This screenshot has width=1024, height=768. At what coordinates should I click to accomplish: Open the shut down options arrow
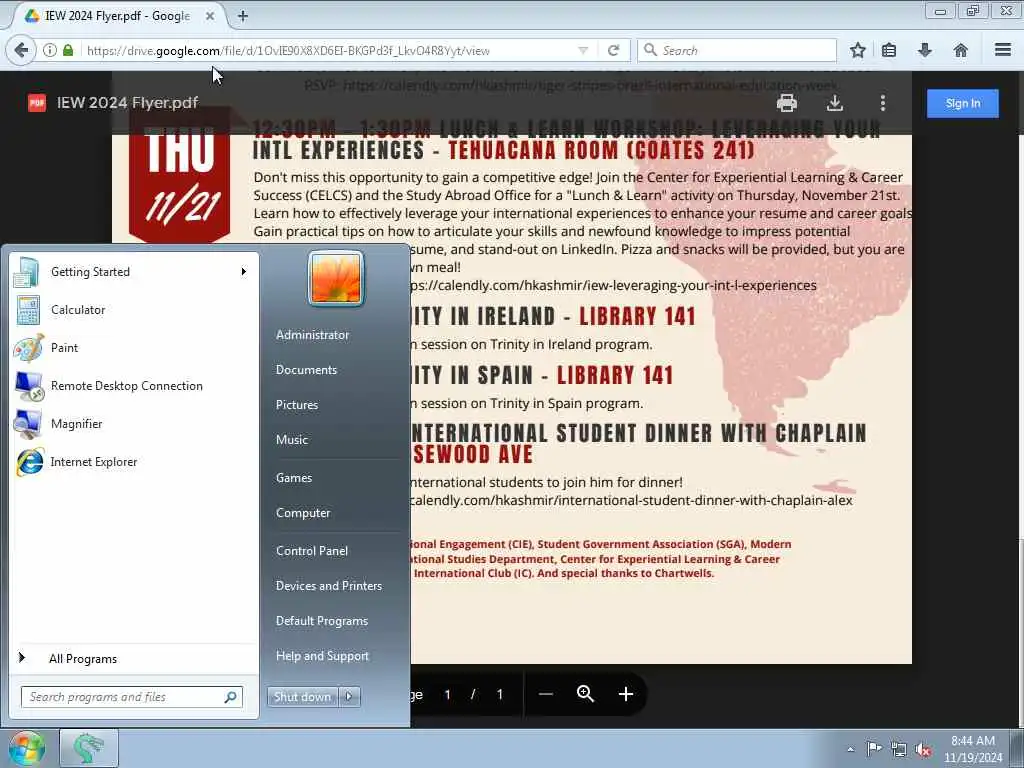pos(349,697)
